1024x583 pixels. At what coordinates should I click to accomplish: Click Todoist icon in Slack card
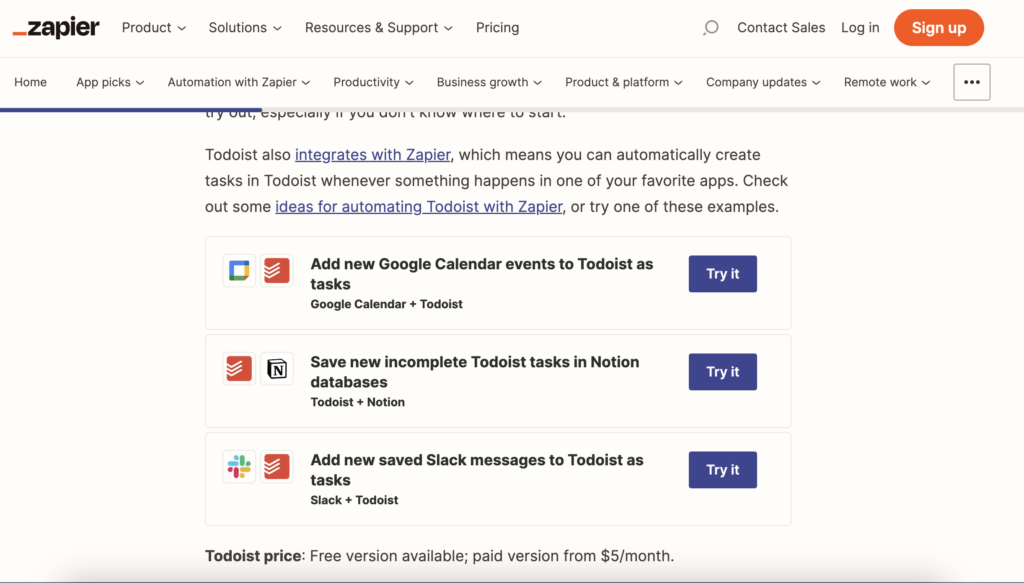click(x=277, y=466)
